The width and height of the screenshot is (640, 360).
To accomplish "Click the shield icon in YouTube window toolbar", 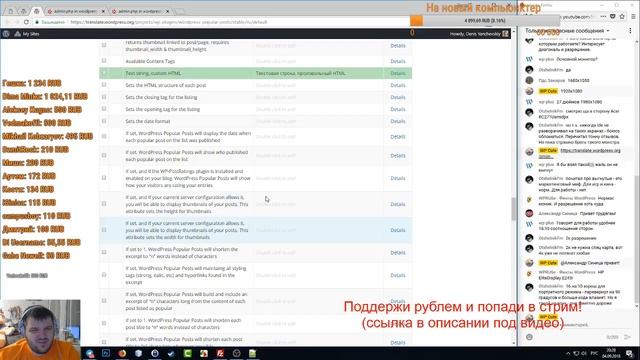I will [x=613, y=17].
